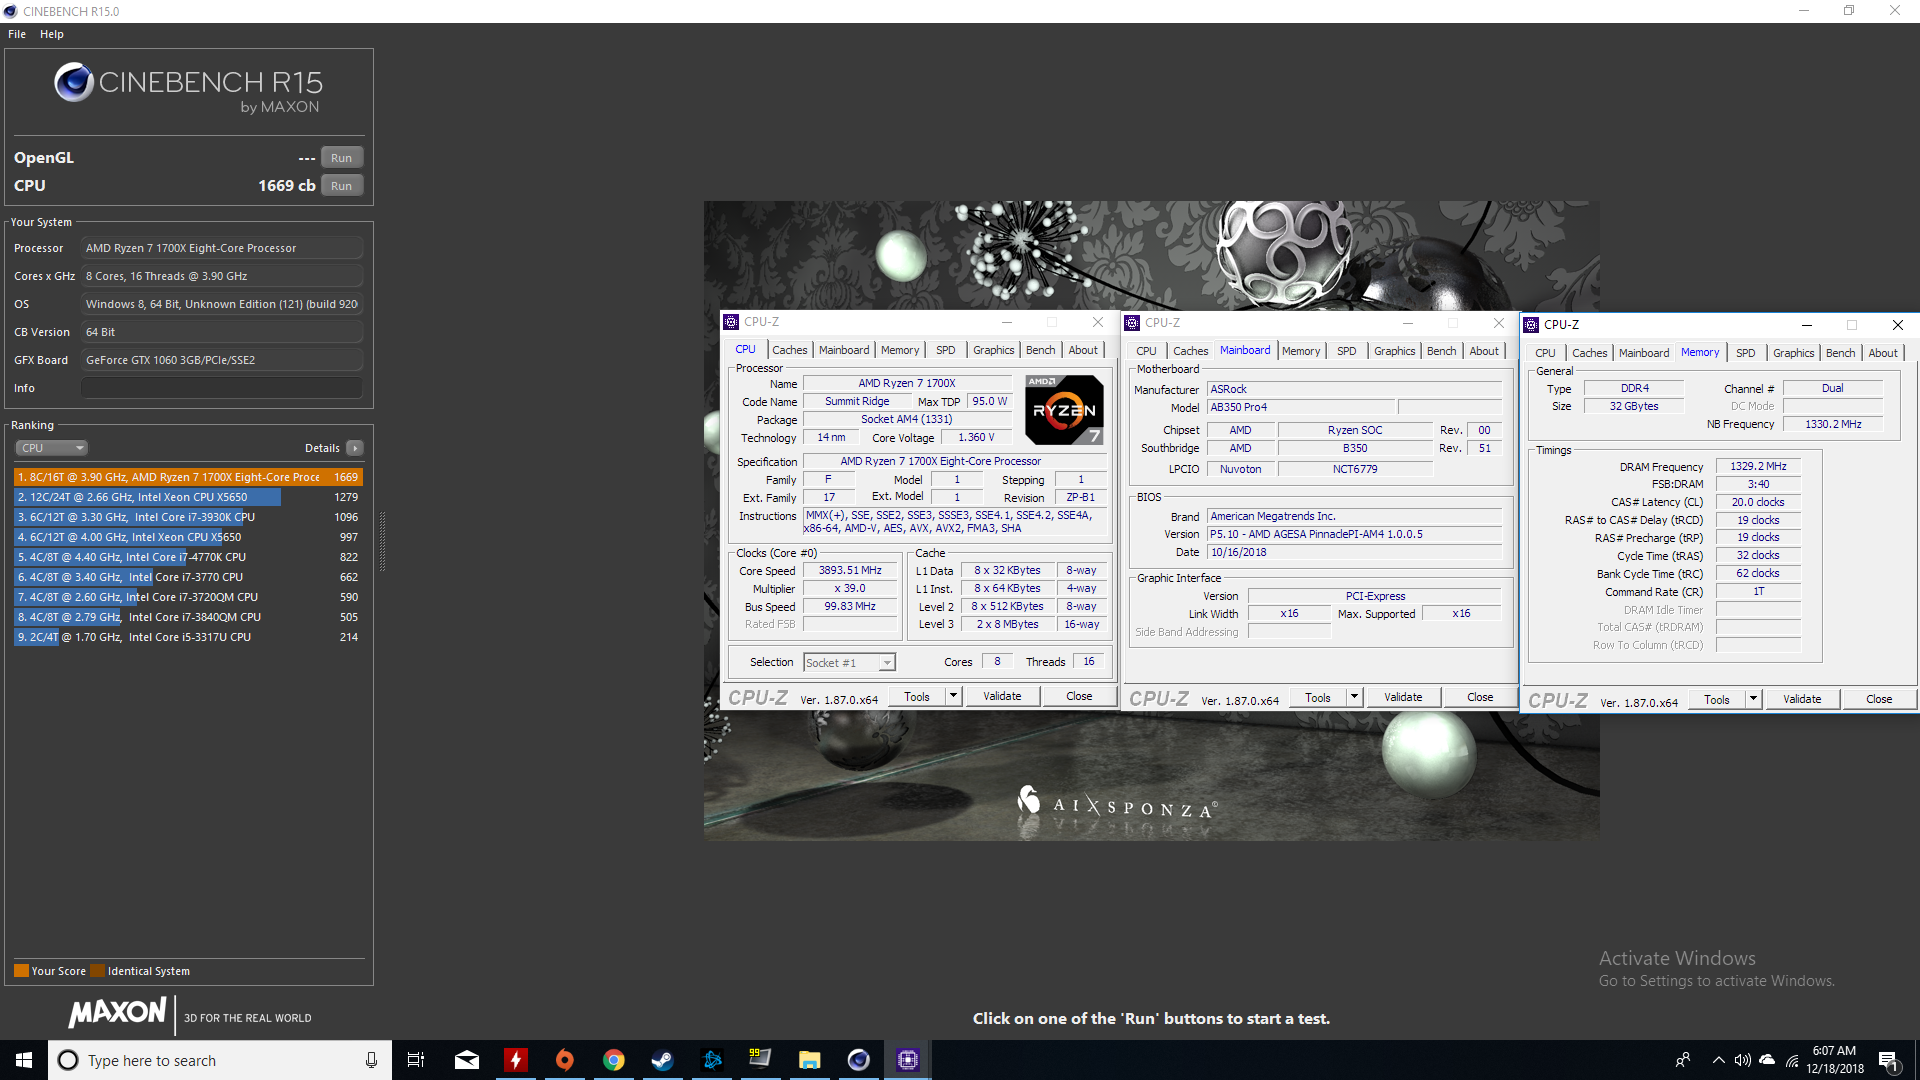Switch to CPU tab in Memory CPU-Z window
This screenshot has height=1080, width=1920.
(x=1545, y=353)
